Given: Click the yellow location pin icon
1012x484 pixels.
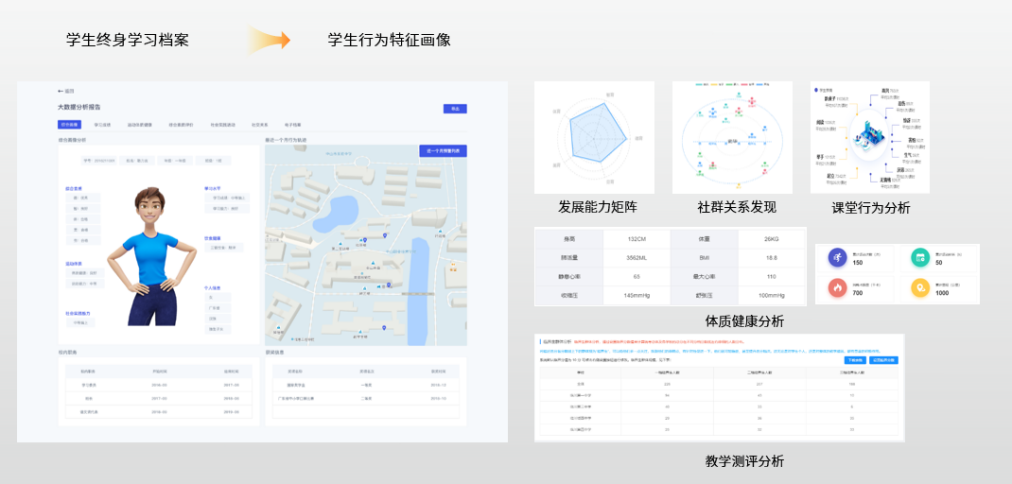Looking at the screenshot, I should 921,288.
